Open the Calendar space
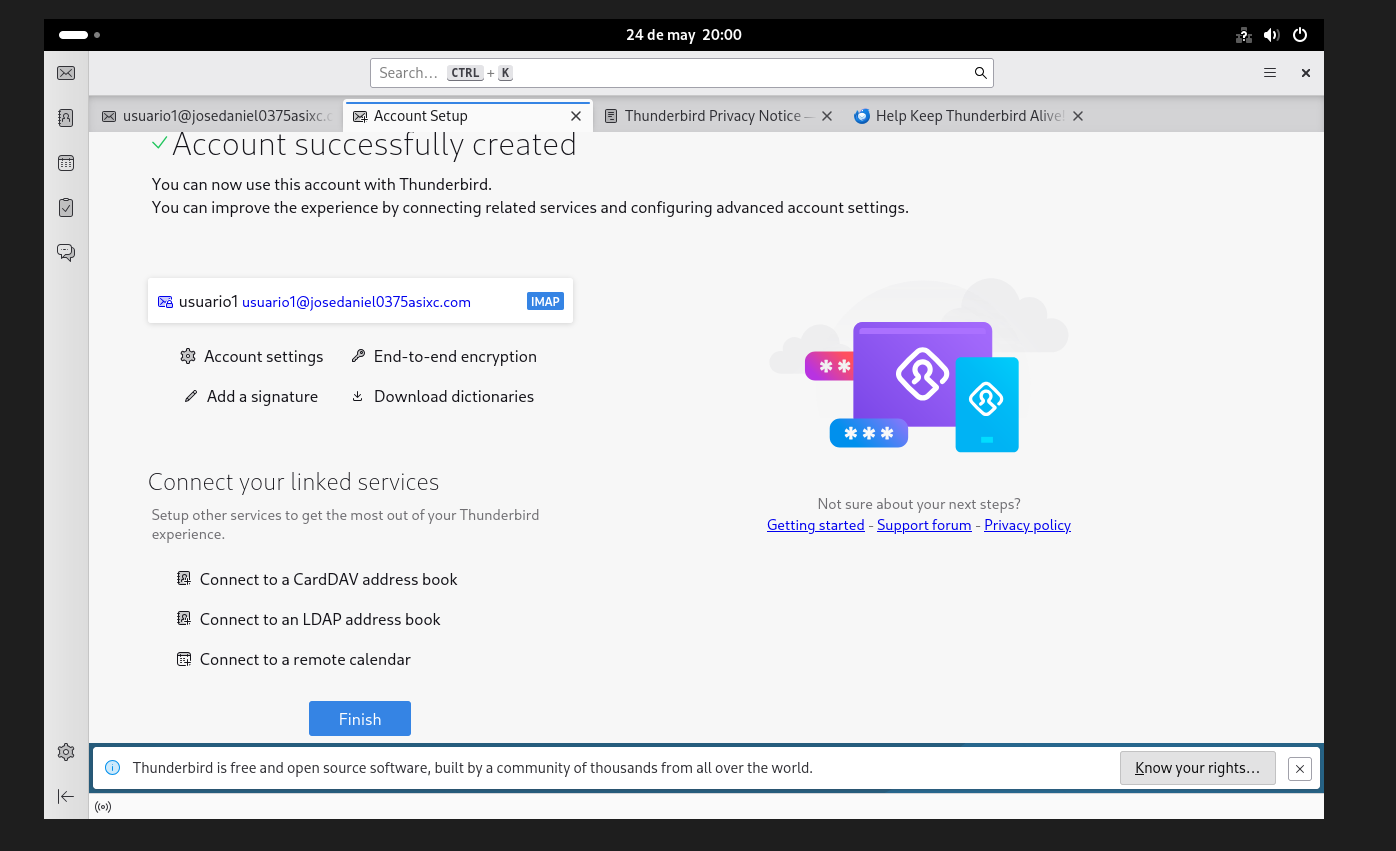This screenshot has height=851, width=1396. click(x=66, y=163)
